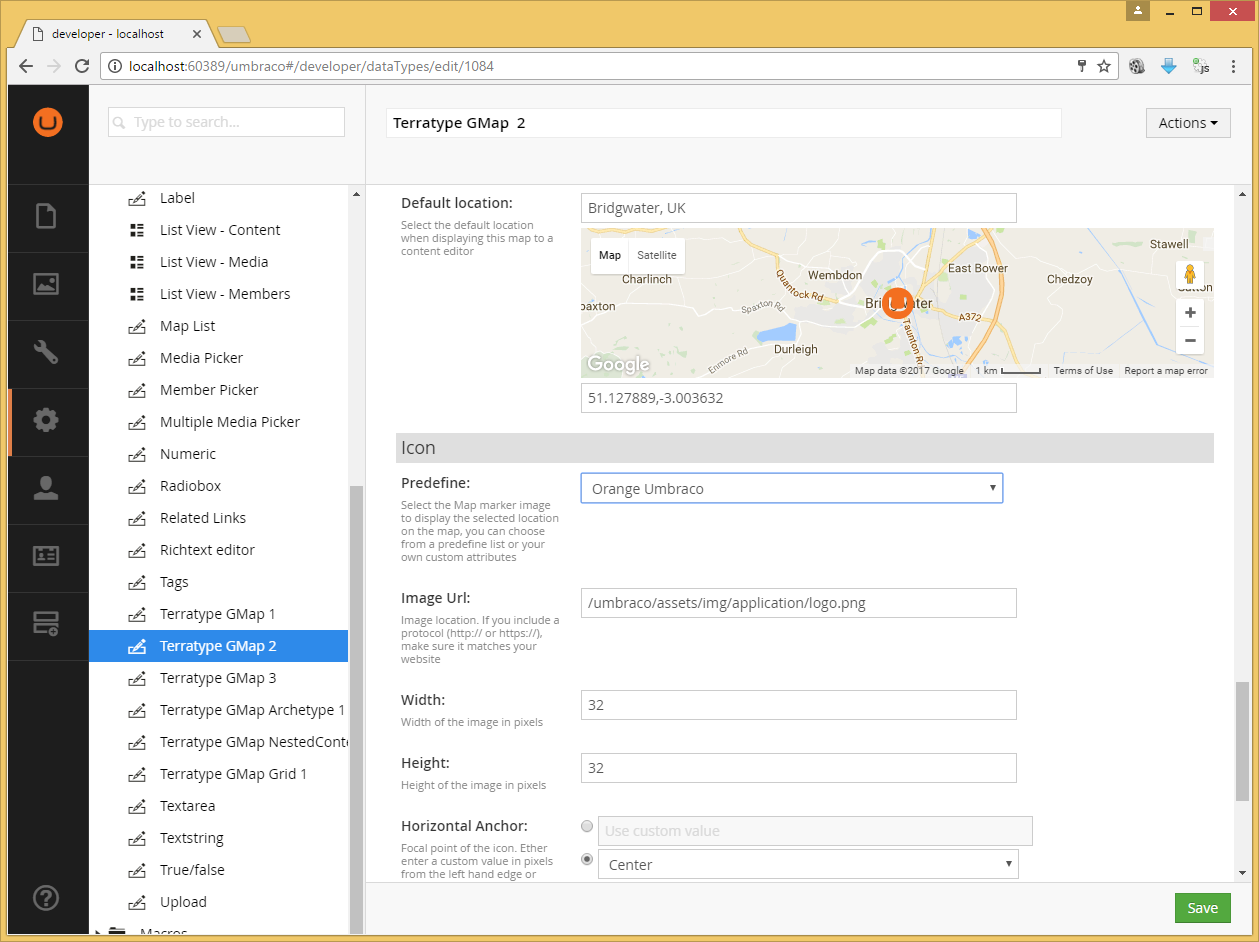Click the site info icon in address bar
This screenshot has height=942, width=1259.
pyautogui.click(x=114, y=66)
